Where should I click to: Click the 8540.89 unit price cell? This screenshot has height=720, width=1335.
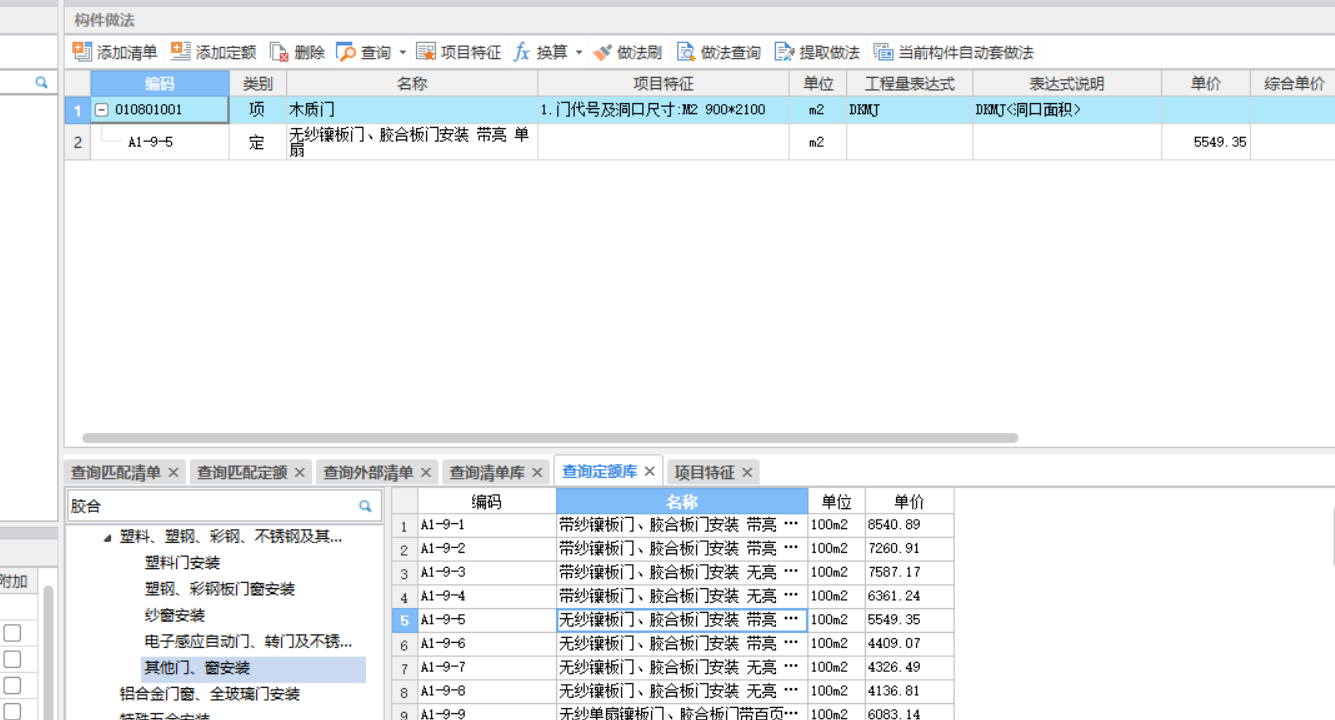(x=909, y=525)
